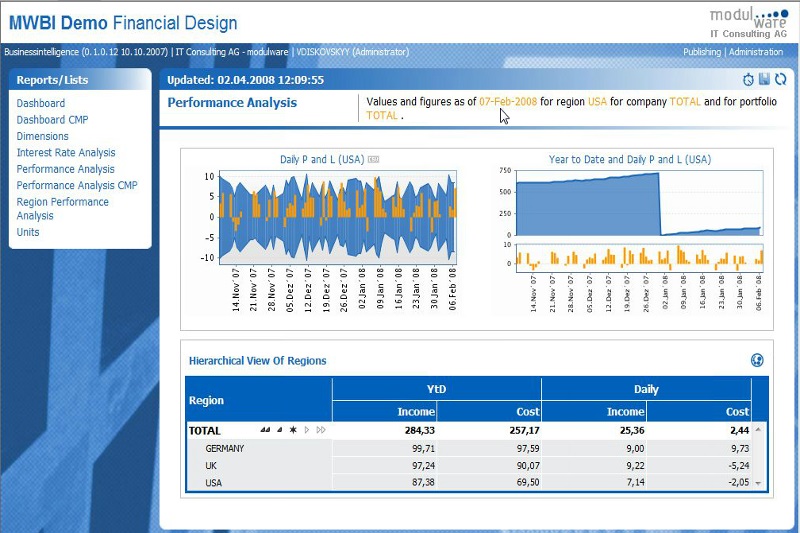Click the YtD Cost column header

[x=489, y=411]
